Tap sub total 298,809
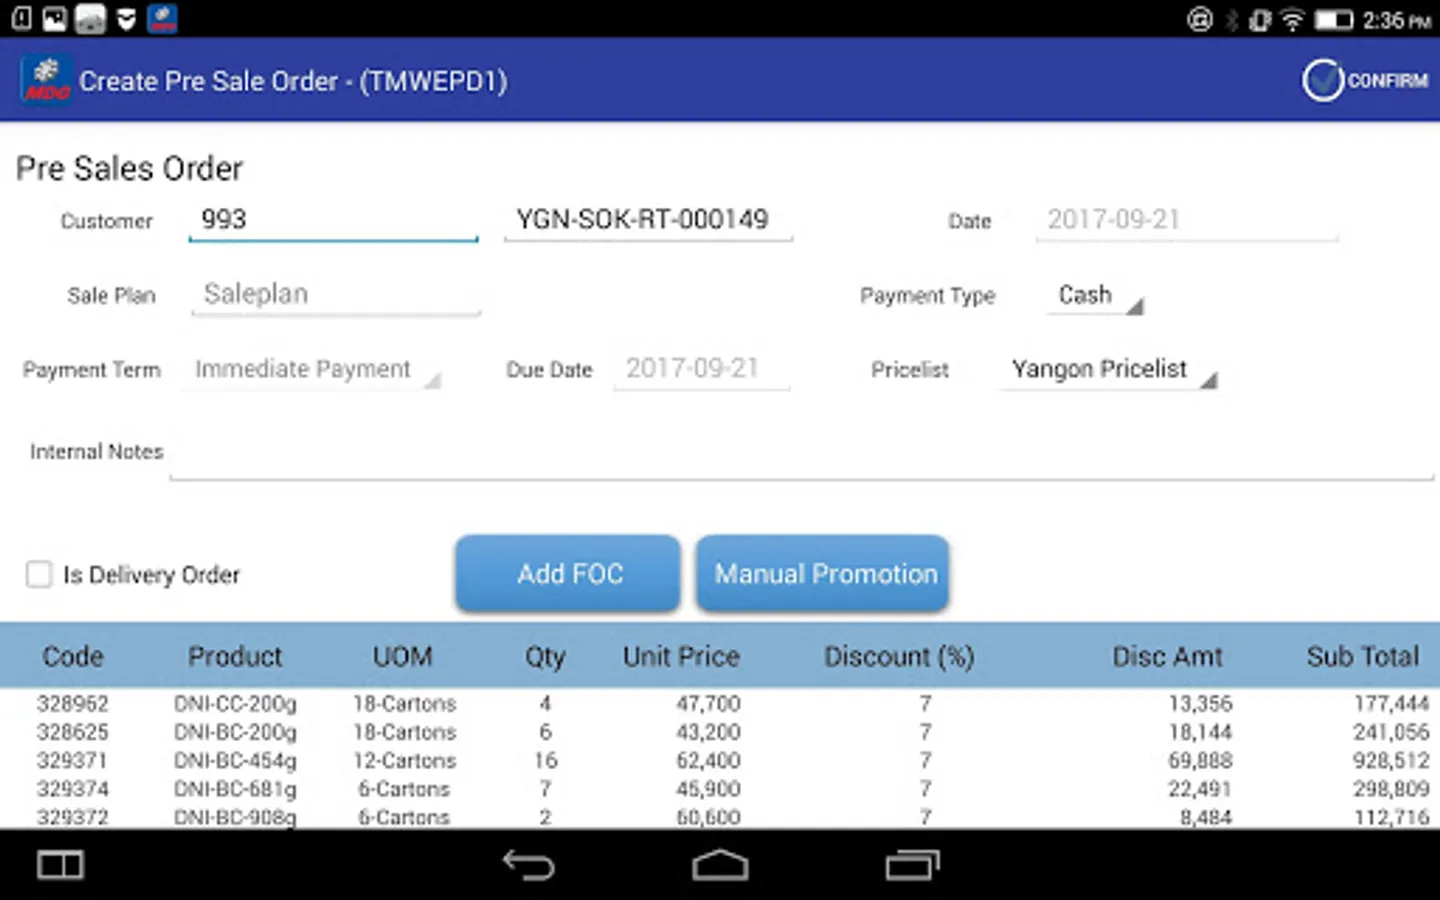This screenshot has width=1440, height=900. coord(1391,789)
